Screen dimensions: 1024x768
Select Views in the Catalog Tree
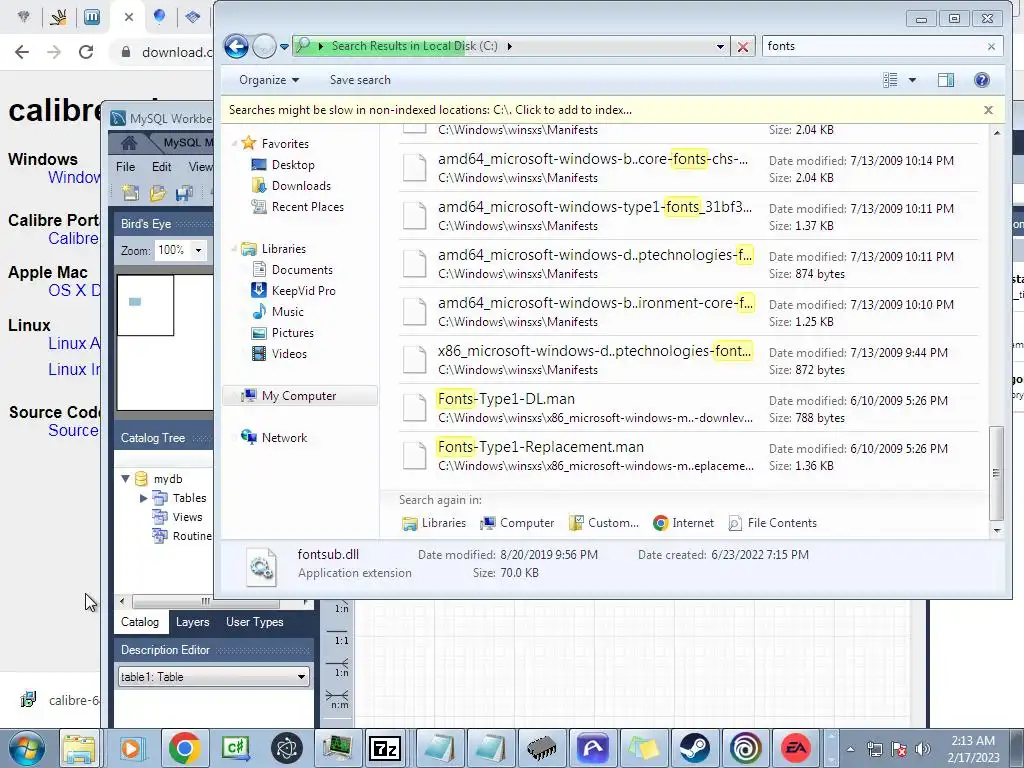187,517
